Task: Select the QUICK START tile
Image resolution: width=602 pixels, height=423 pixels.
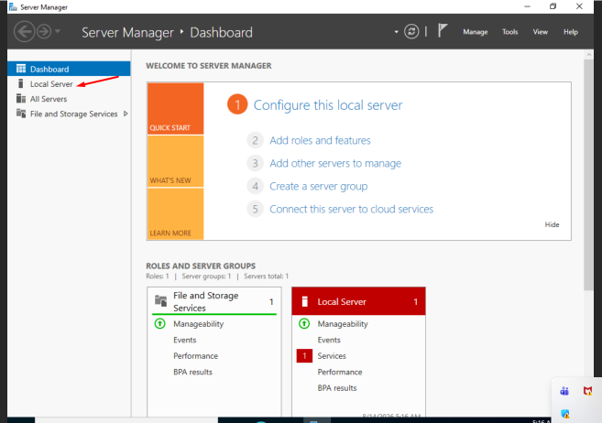Action: (x=175, y=108)
